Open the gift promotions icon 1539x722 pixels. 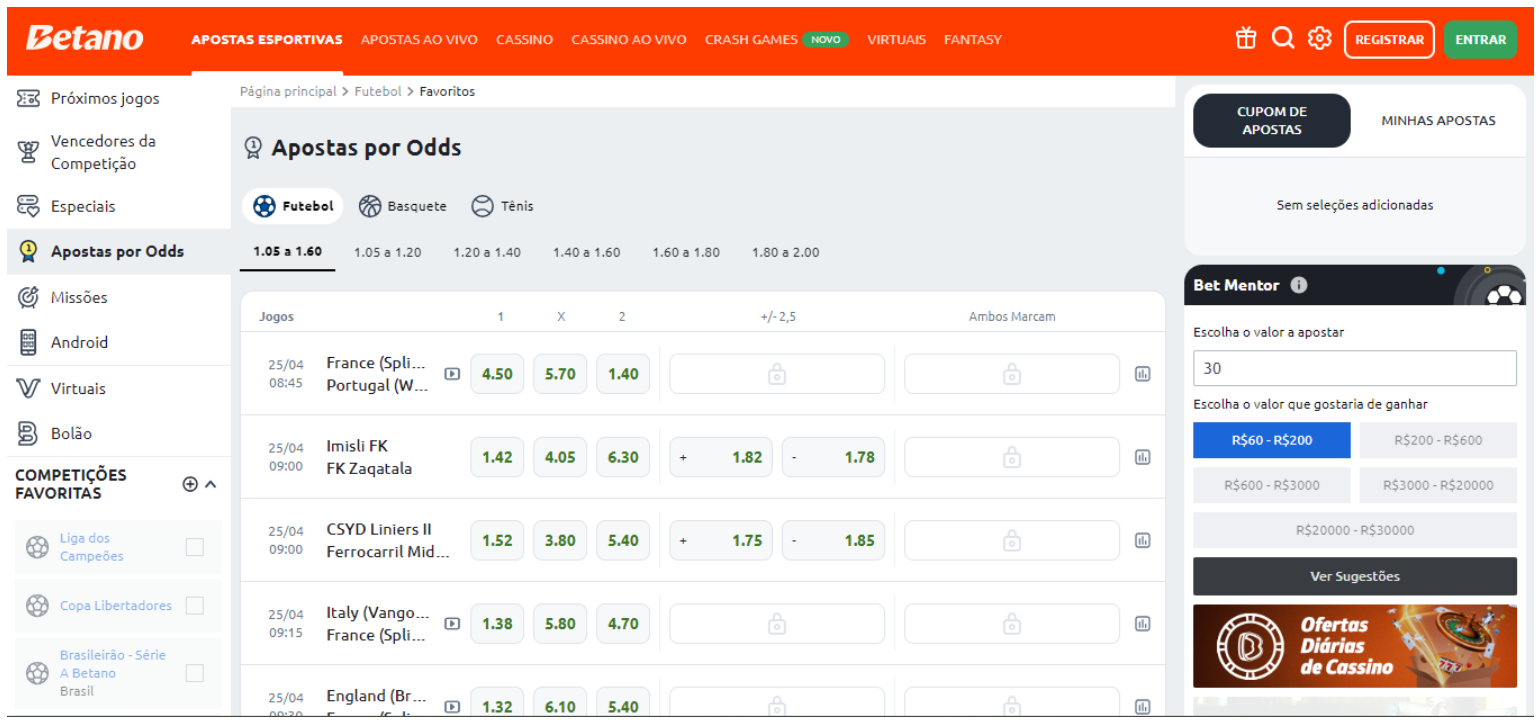1246,38
